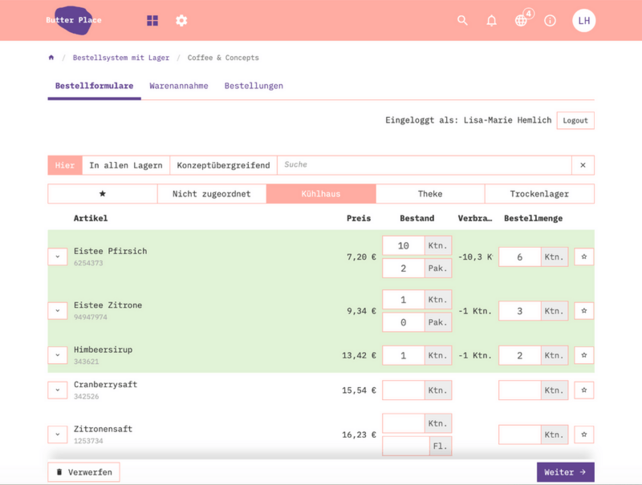Open the LH user avatar

point(583,20)
